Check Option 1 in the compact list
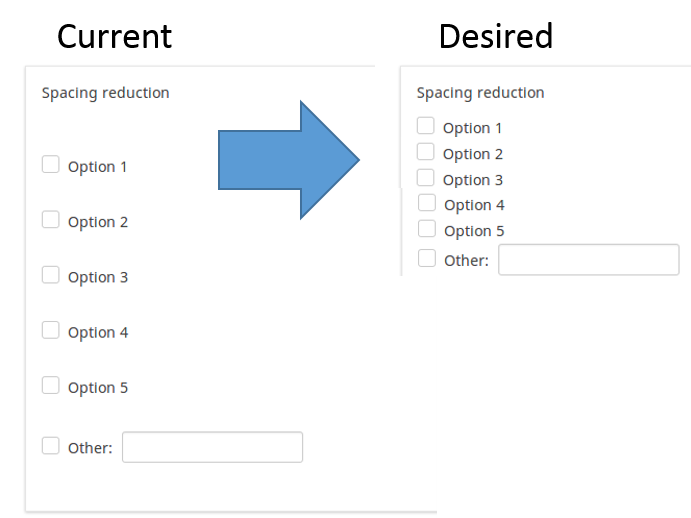This screenshot has height=518, width=691. pos(426,126)
